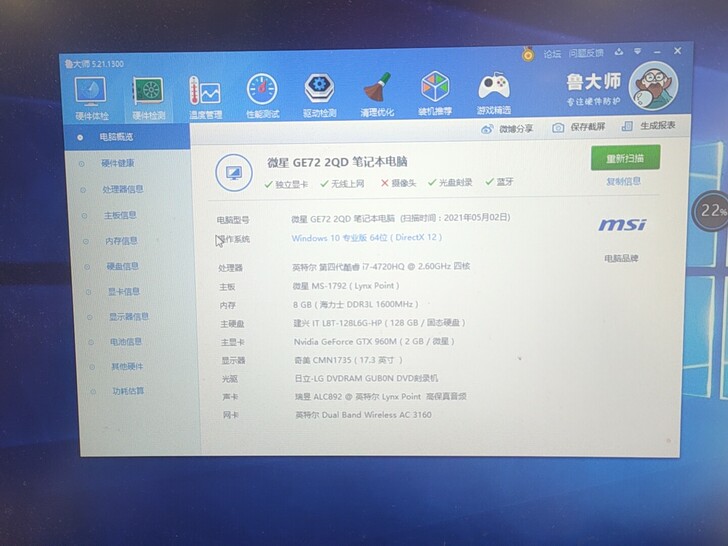Select 显卡信息 in the sidebar

coord(124,292)
